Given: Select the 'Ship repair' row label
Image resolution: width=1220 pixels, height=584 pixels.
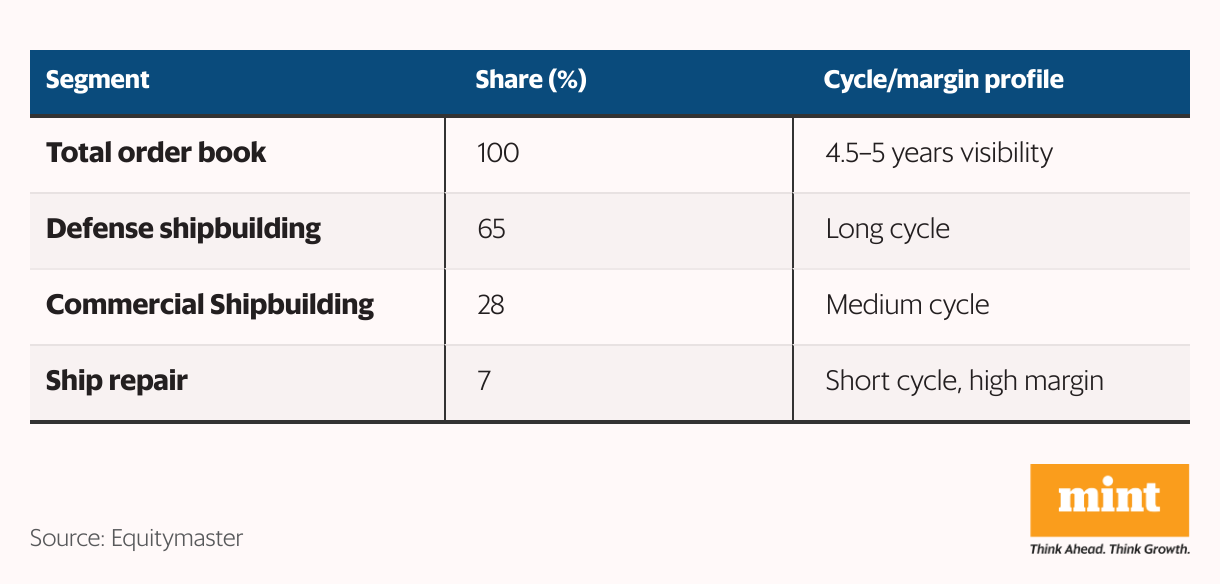Looking at the screenshot, I should [116, 381].
